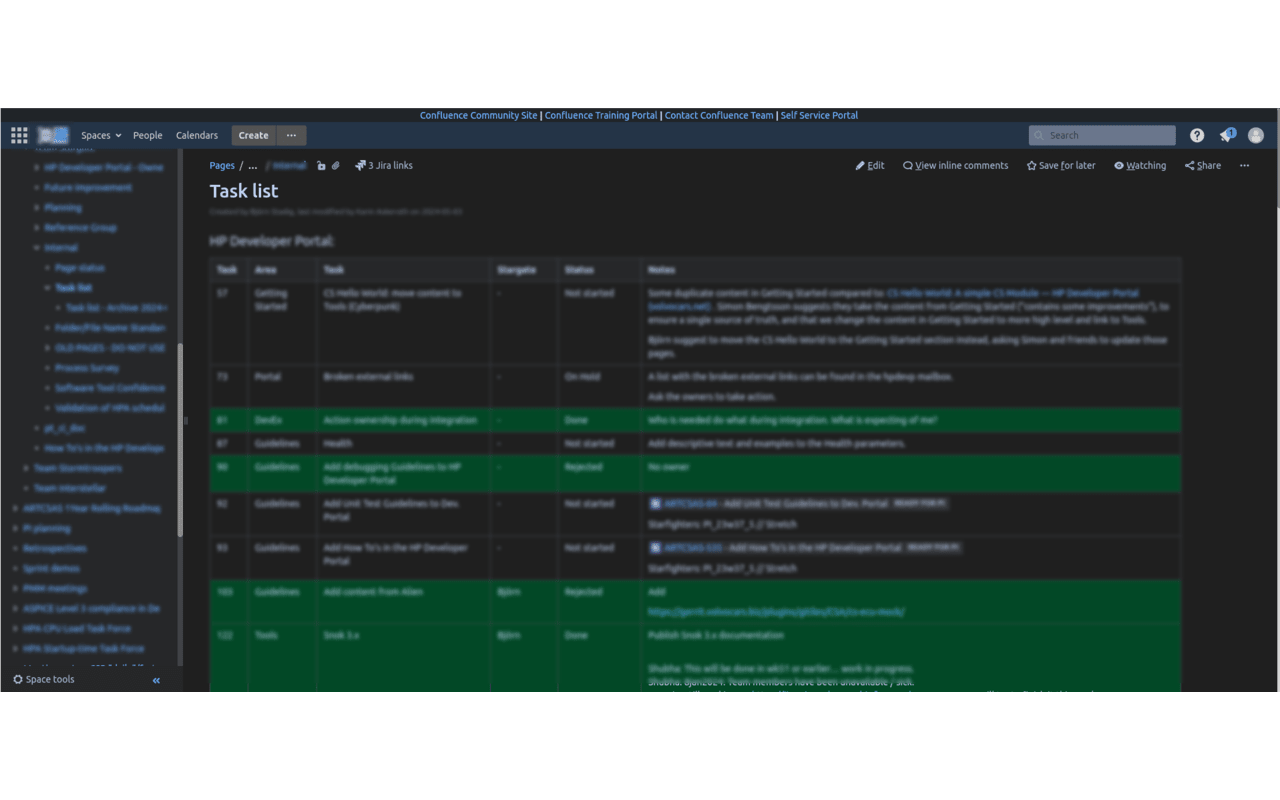Screen dimensions: 1280x800
Task: Open Space tools gear
Action: point(44,680)
